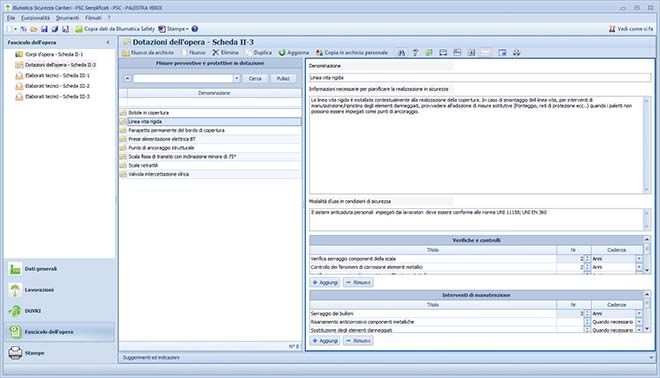Select Elaborati tecnici - Scheda III-2
Screen dimensions: 660x378
pyautogui.click(x=57, y=86)
